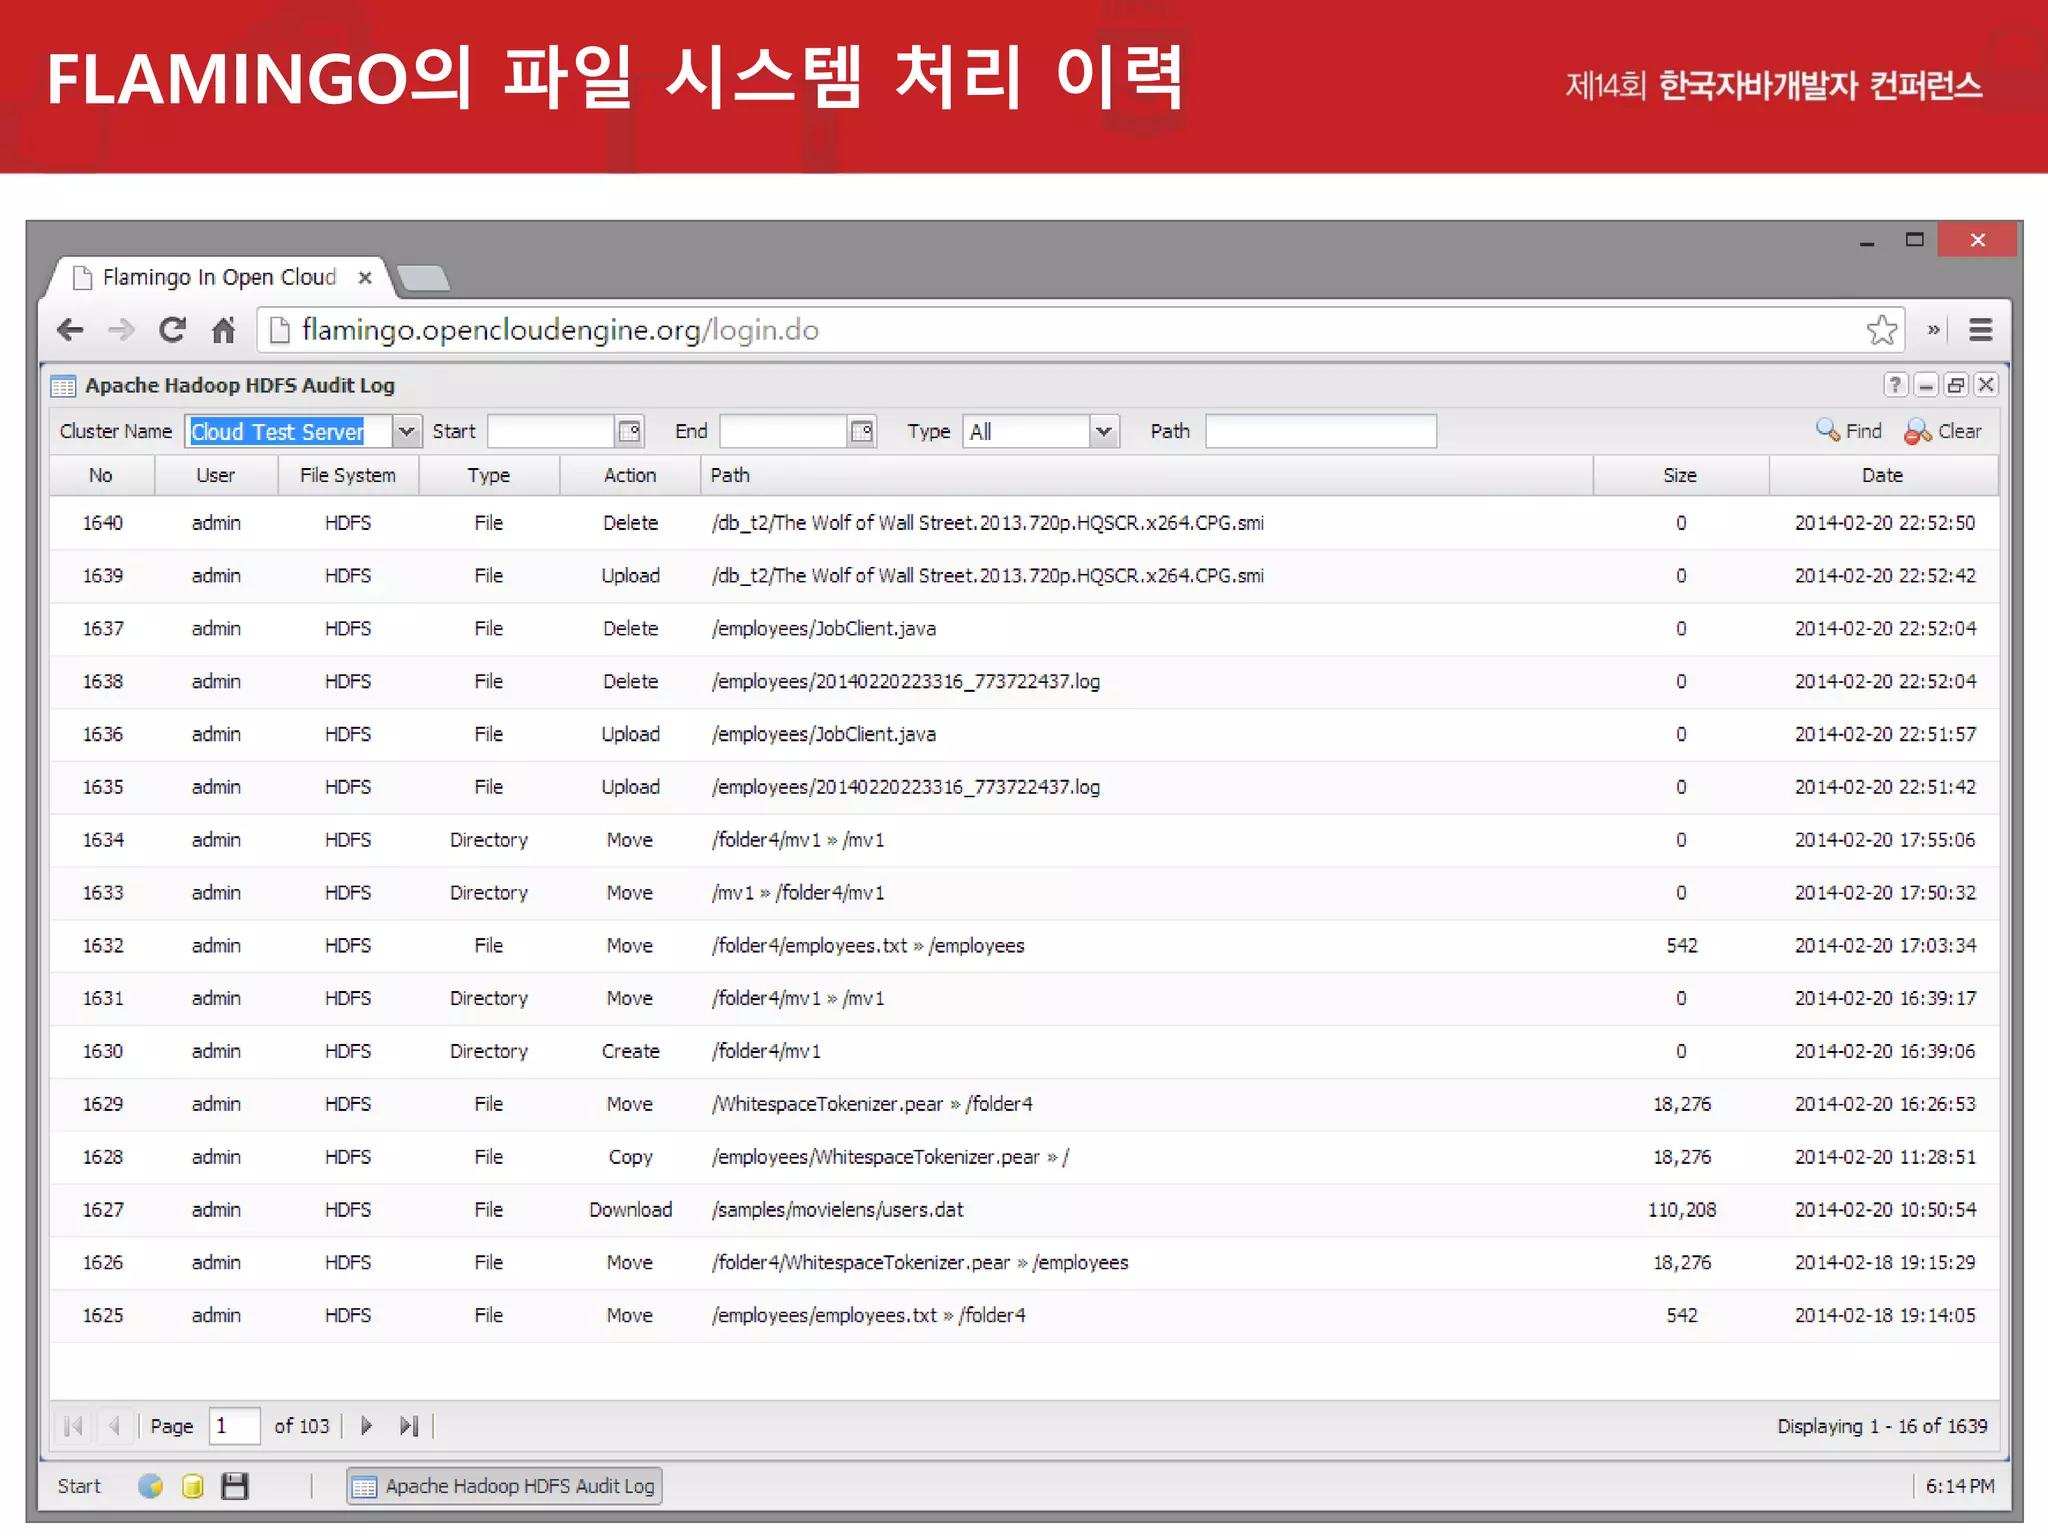This screenshot has width=2048, height=1536.
Task: Click the HDFS Audit Log panel title icon
Action: pyautogui.click(x=63, y=386)
